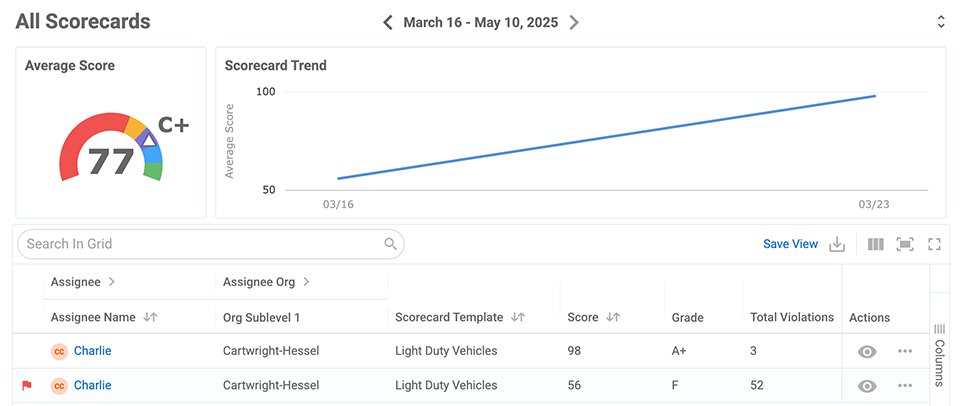Go to next date range arrow
960x406 pixels.
[574, 22]
